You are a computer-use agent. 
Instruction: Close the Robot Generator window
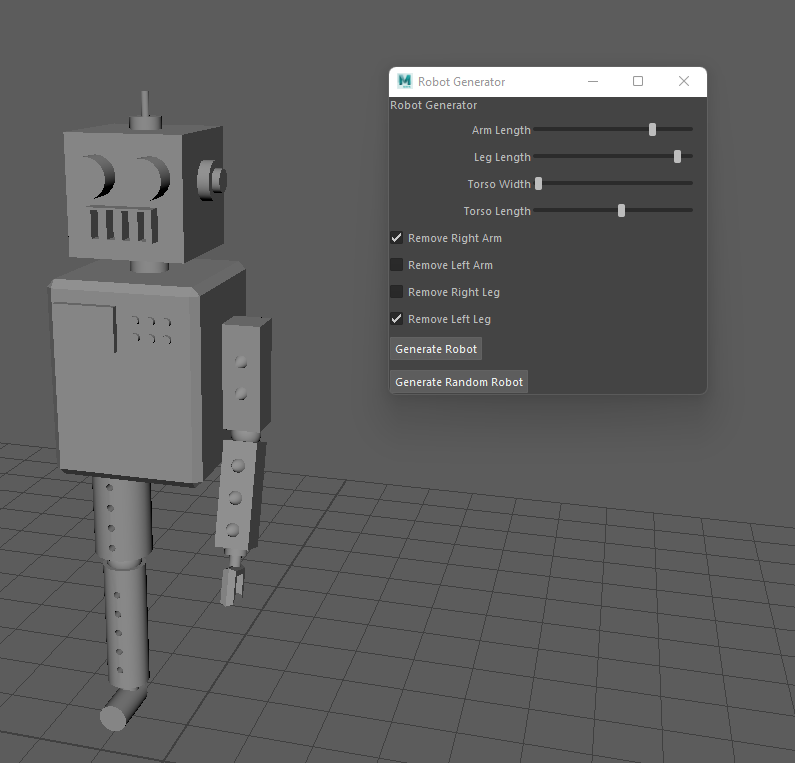(x=683, y=81)
